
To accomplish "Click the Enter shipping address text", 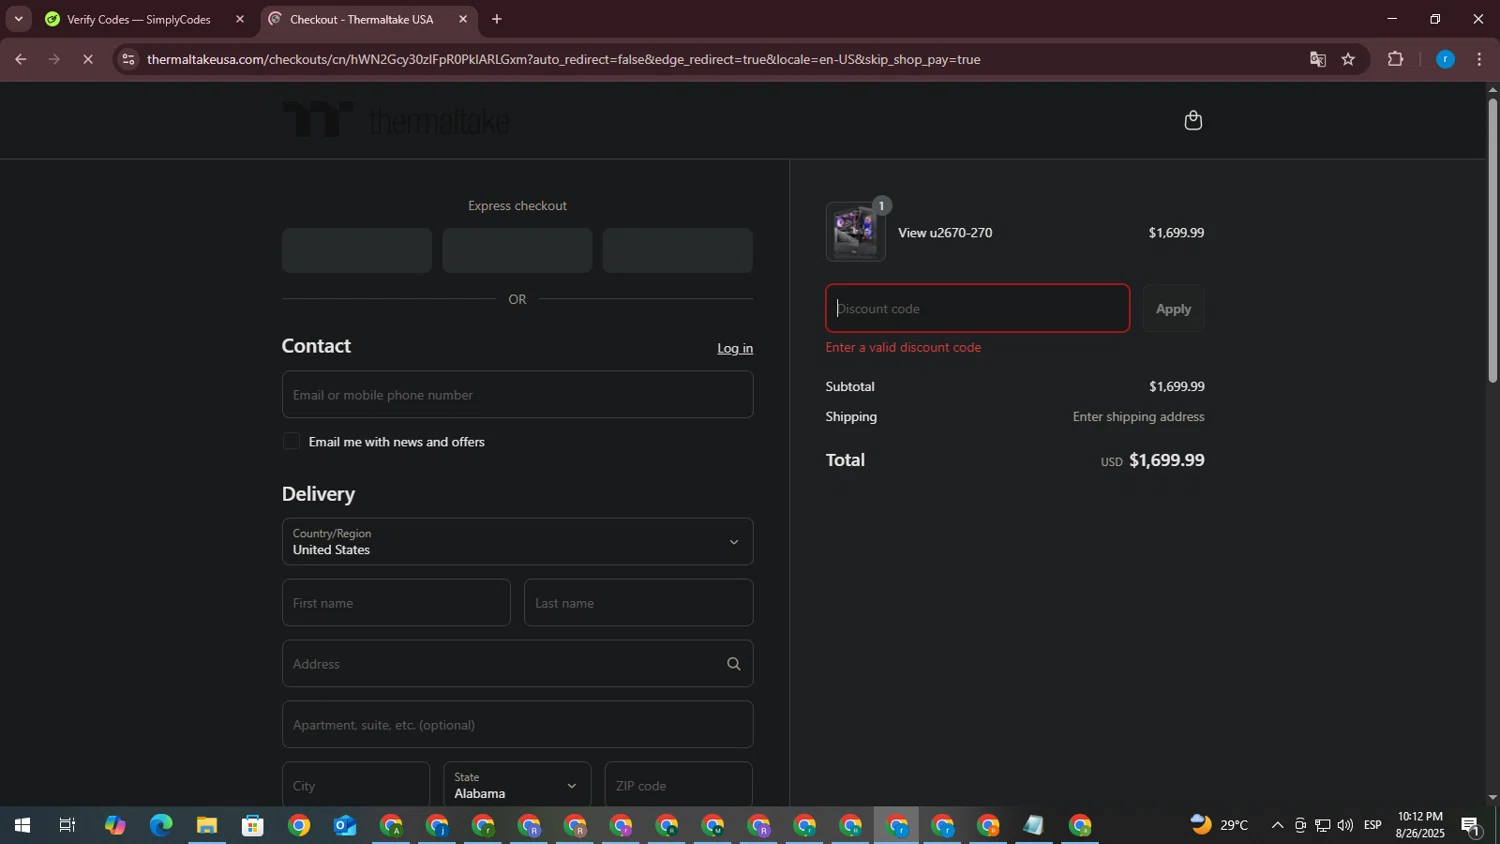I will (x=1138, y=417).
